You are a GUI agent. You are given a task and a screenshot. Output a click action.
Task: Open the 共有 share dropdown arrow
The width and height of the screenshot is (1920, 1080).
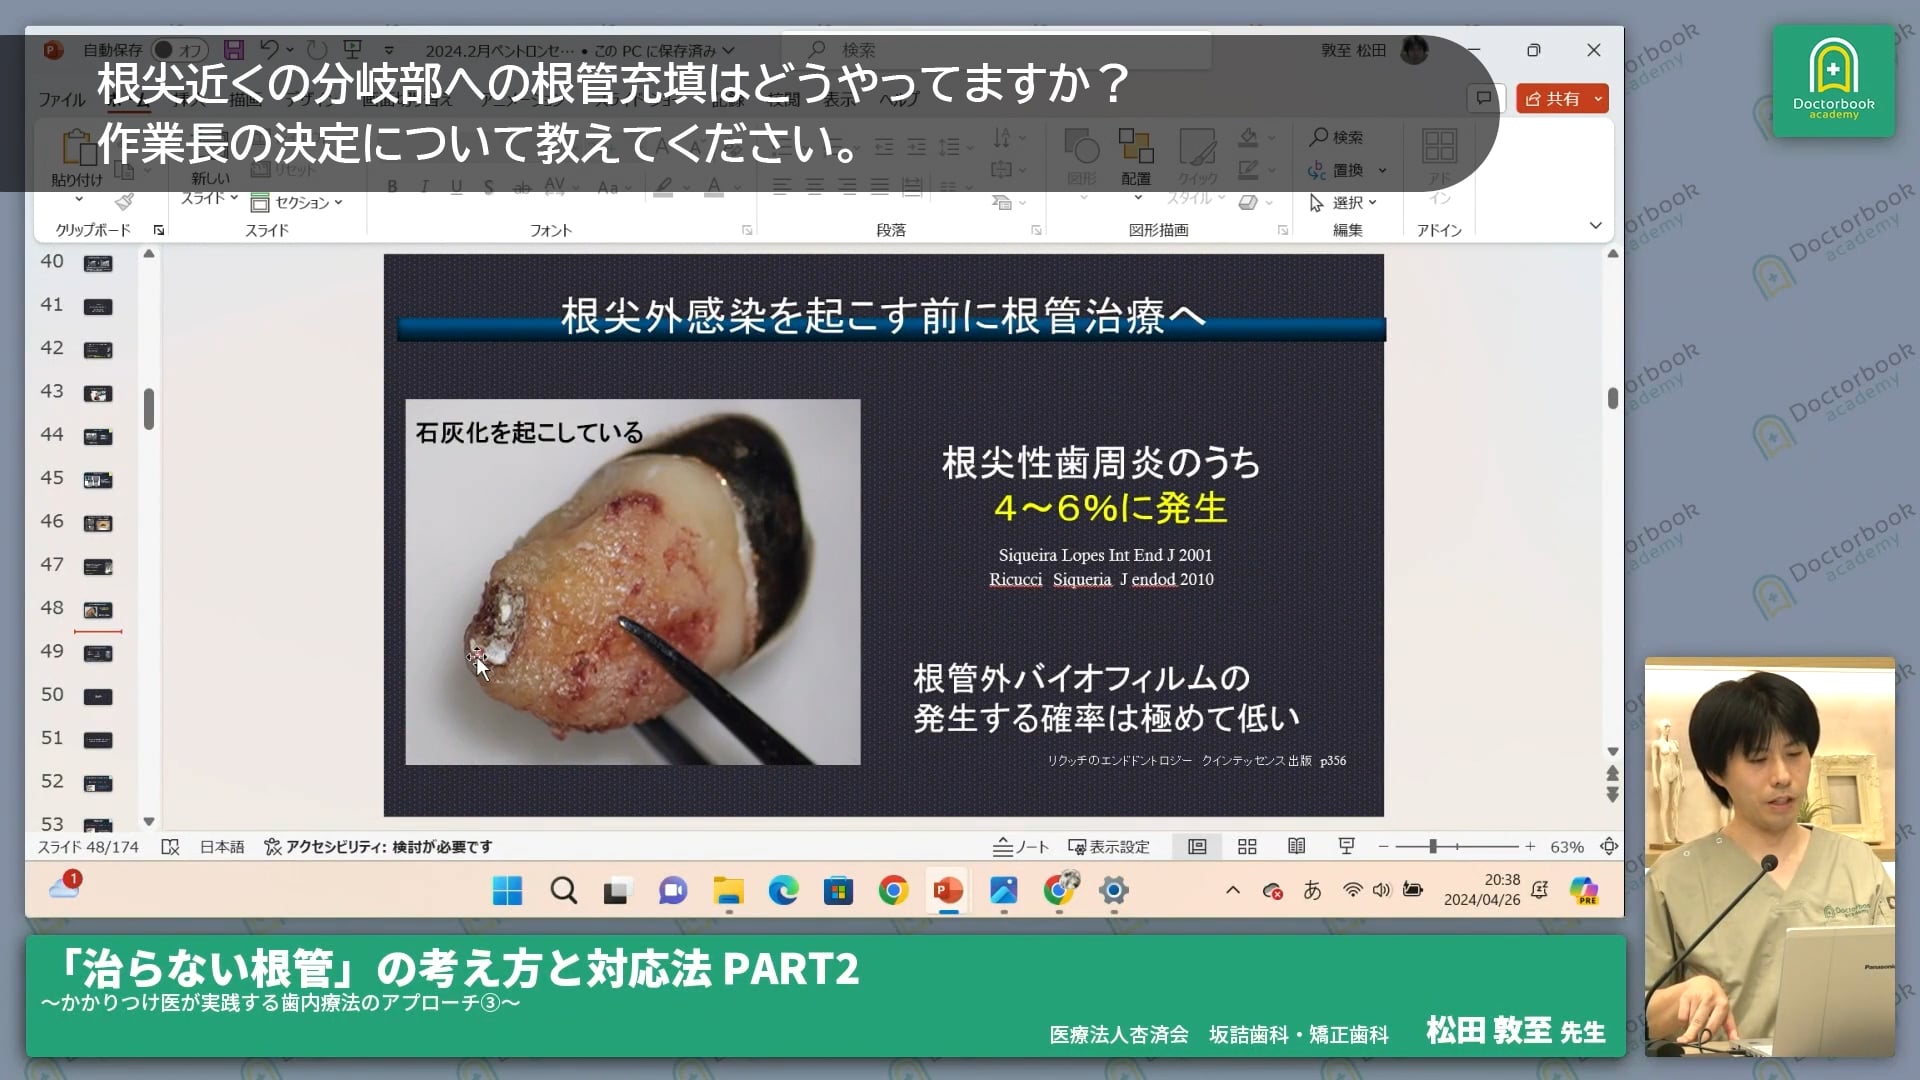tap(1598, 98)
